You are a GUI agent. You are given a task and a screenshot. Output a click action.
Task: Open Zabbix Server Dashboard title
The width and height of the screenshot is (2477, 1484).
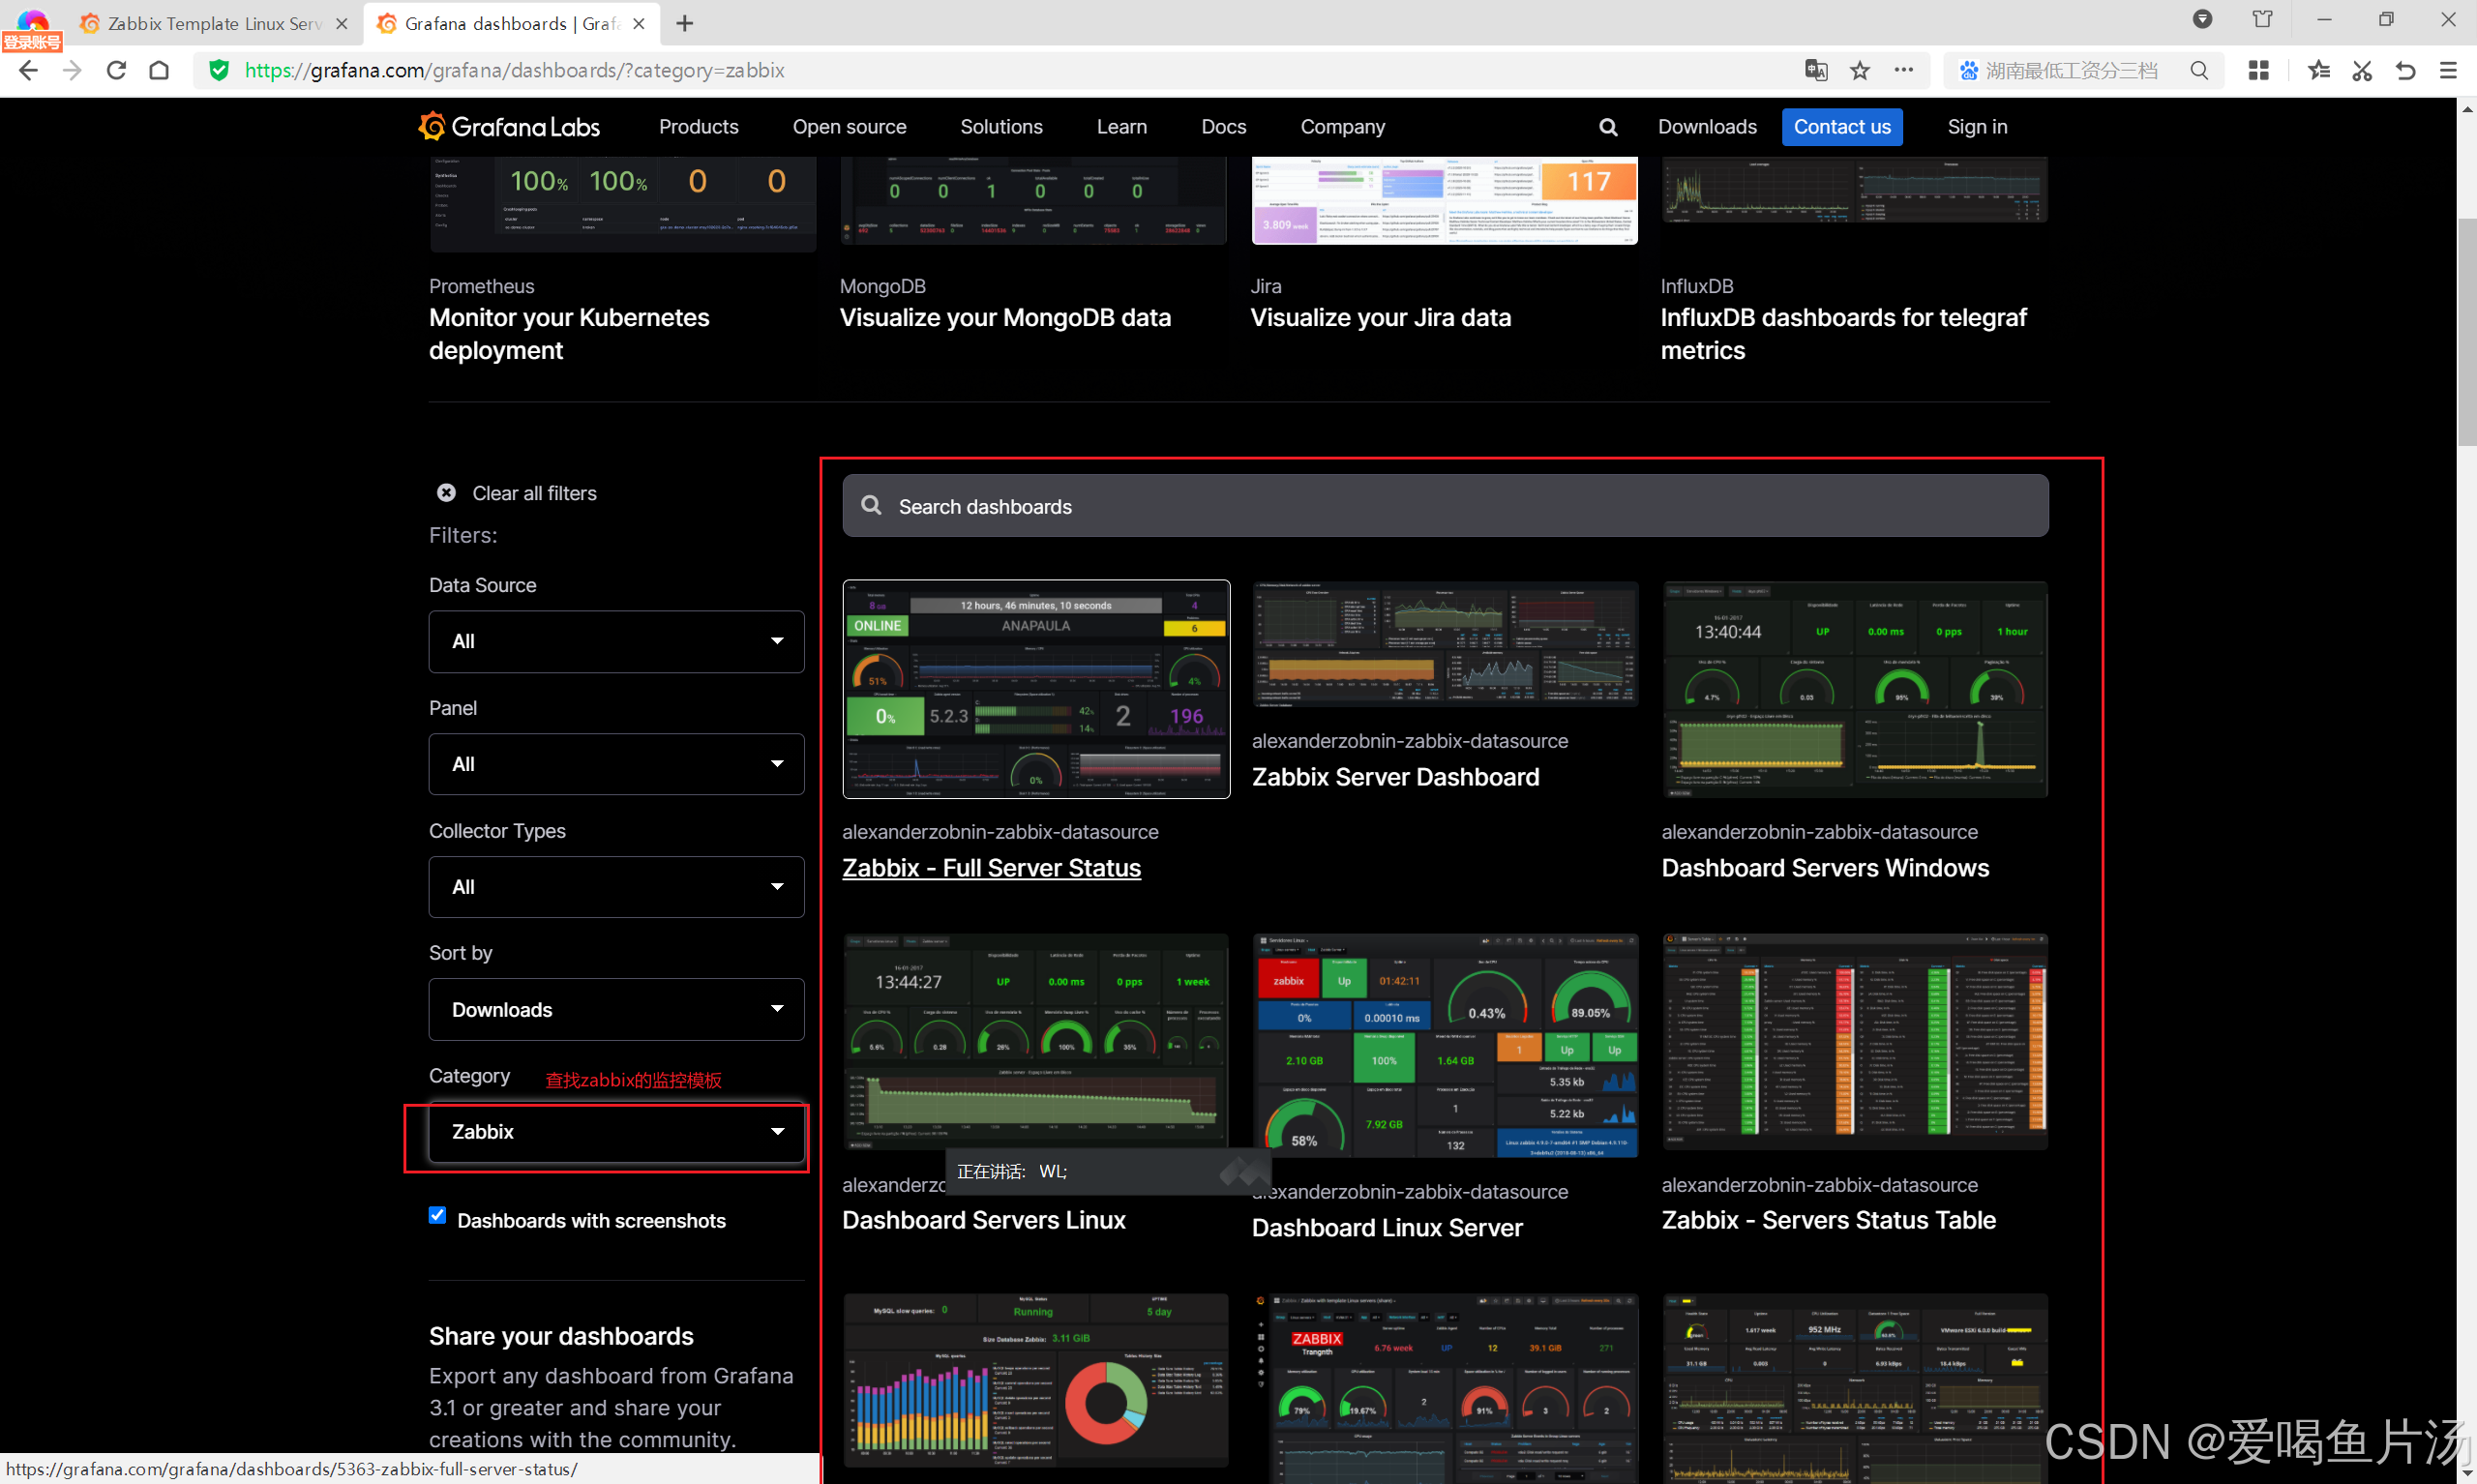(1395, 777)
